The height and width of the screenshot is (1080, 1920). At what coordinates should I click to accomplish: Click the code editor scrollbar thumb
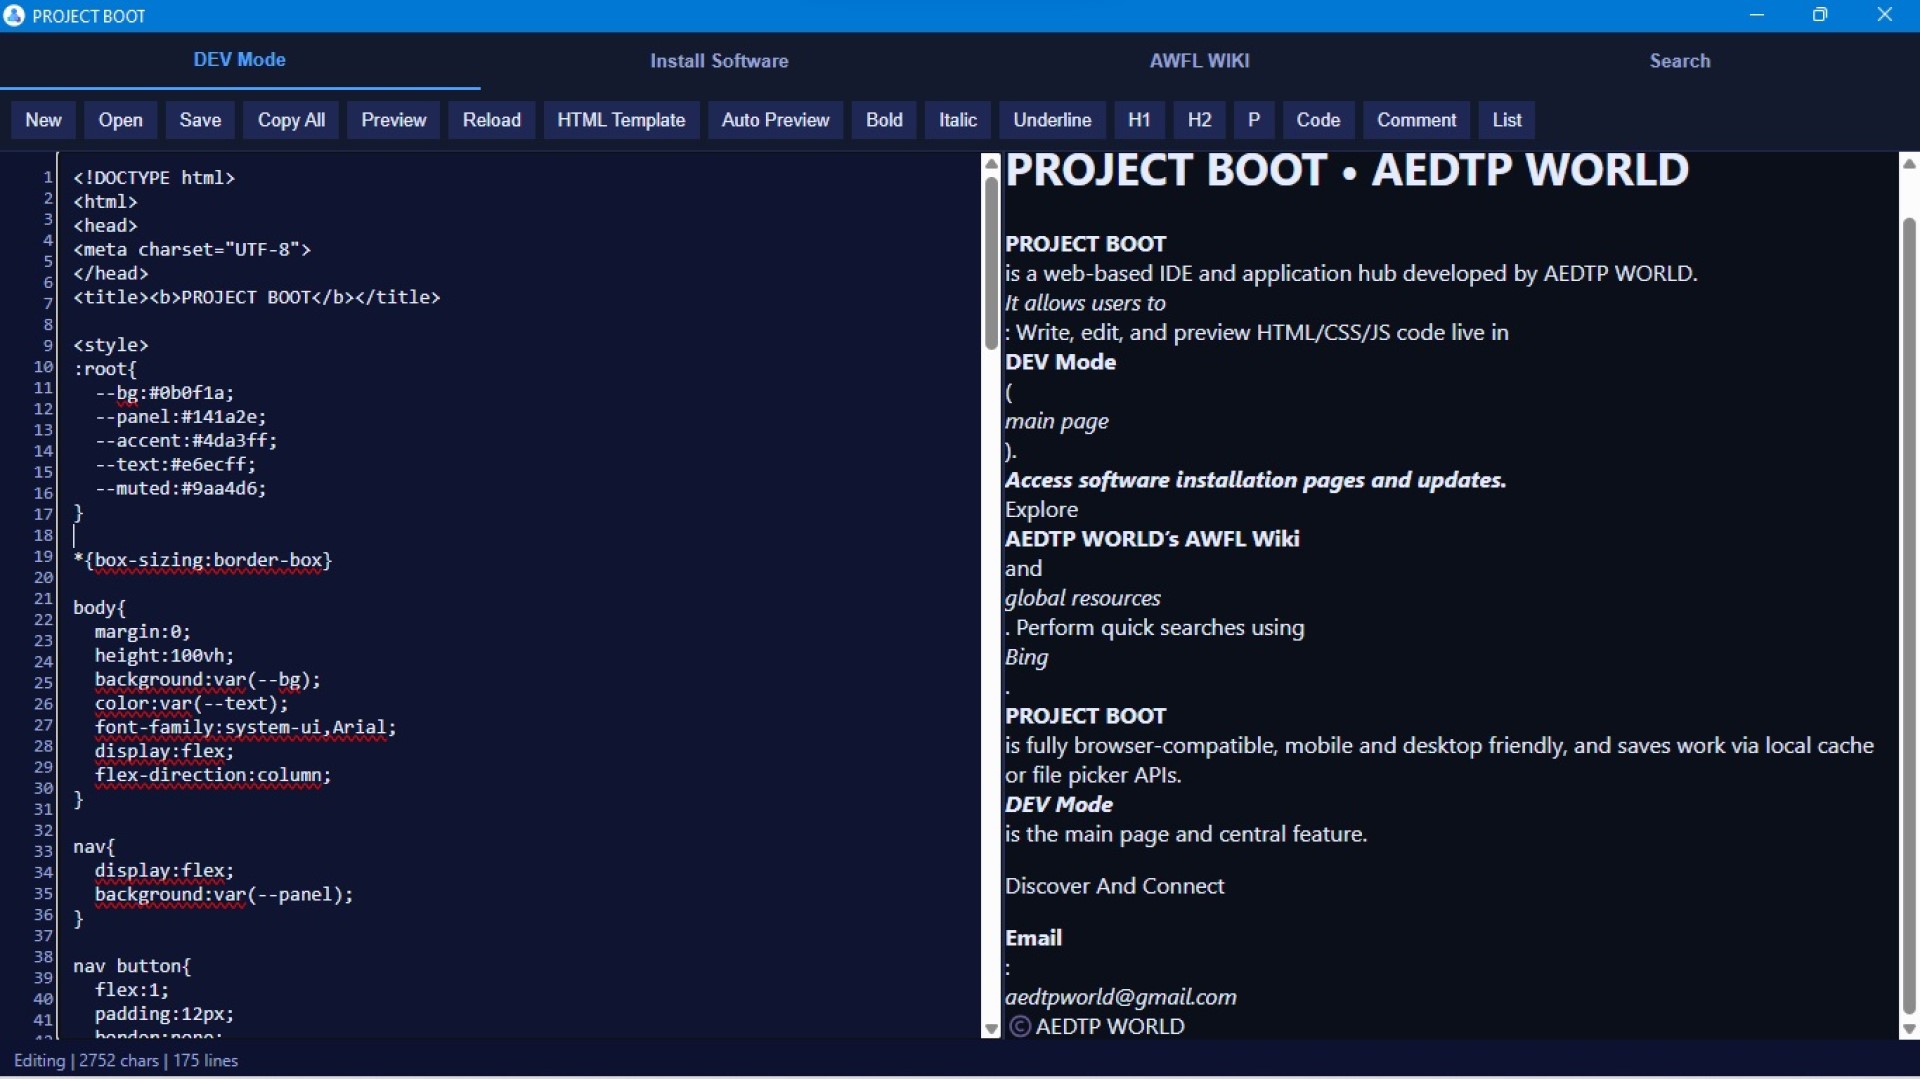991,263
